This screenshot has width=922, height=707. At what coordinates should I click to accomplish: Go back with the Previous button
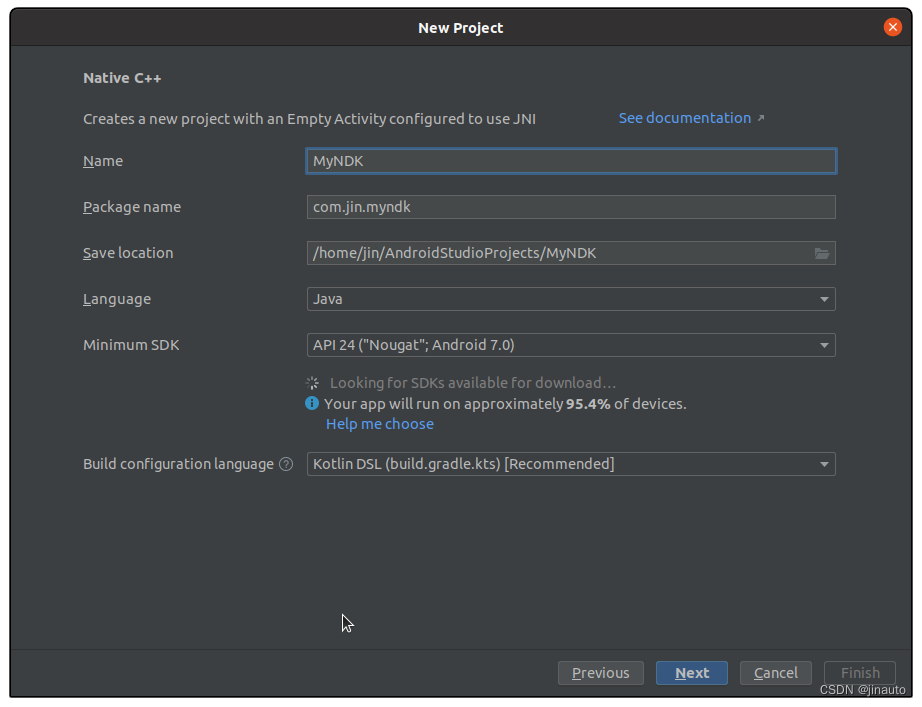click(x=601, y=673)
